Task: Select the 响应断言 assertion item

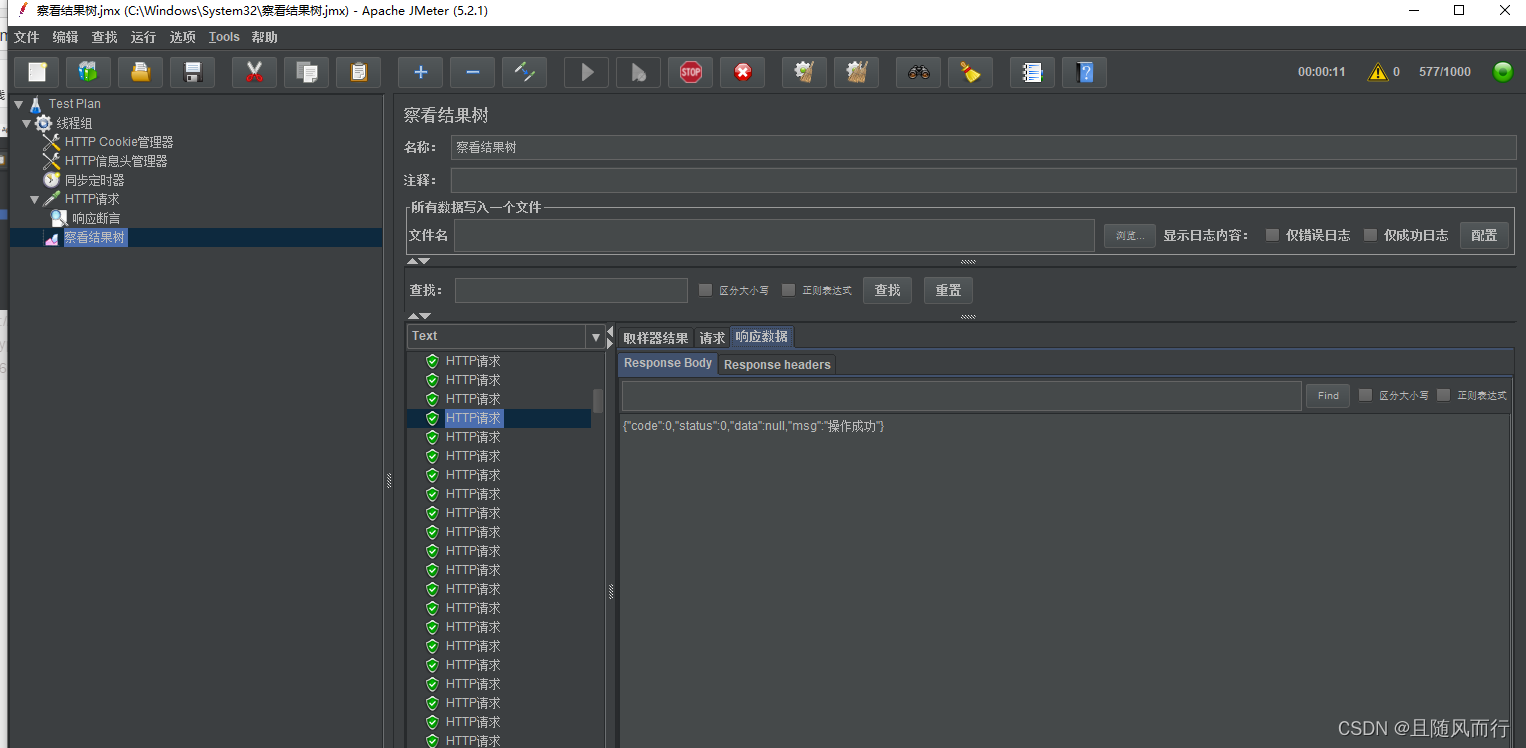Action: pyautogui.click(x=96, y=218)
